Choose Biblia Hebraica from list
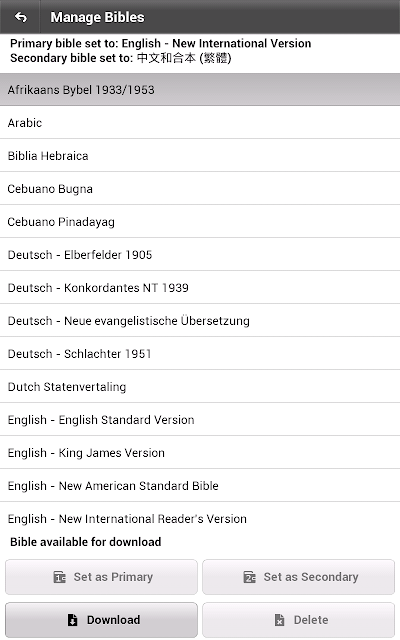 200,156
